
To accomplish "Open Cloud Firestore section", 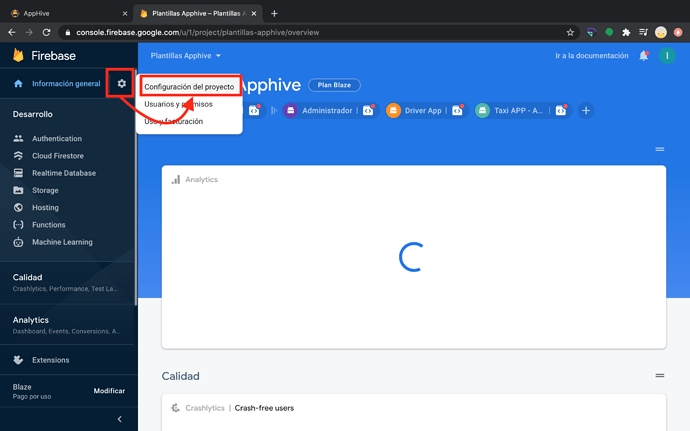I will pos(58,156).
